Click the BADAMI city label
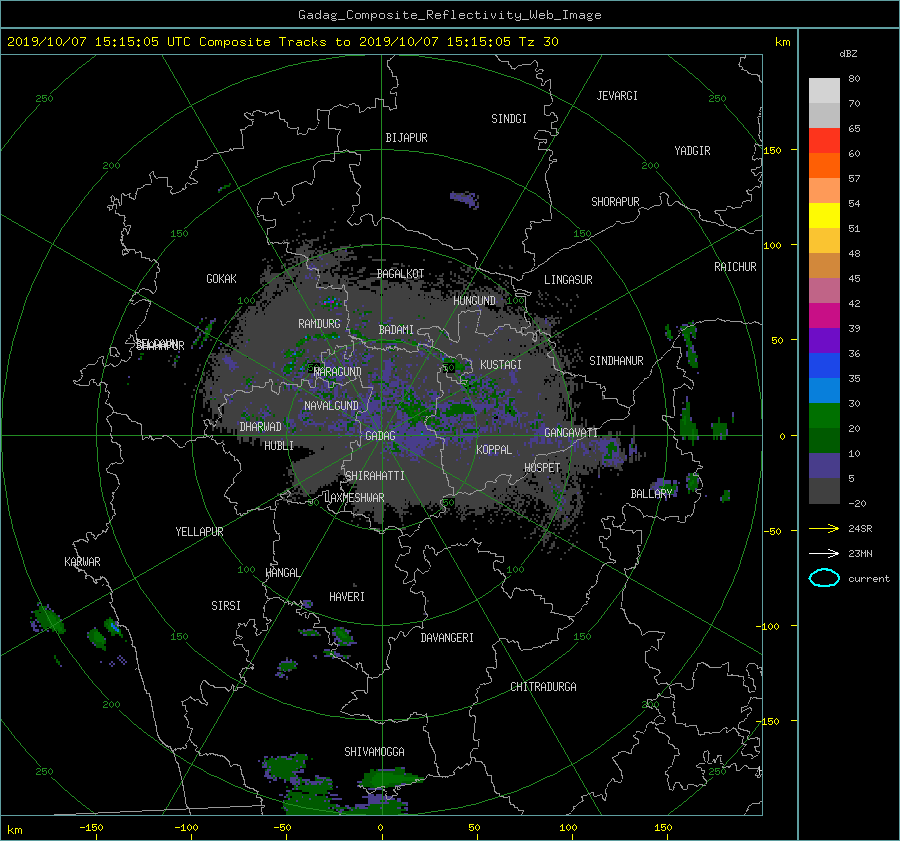900x841 pixels. [x=396, y=330]
